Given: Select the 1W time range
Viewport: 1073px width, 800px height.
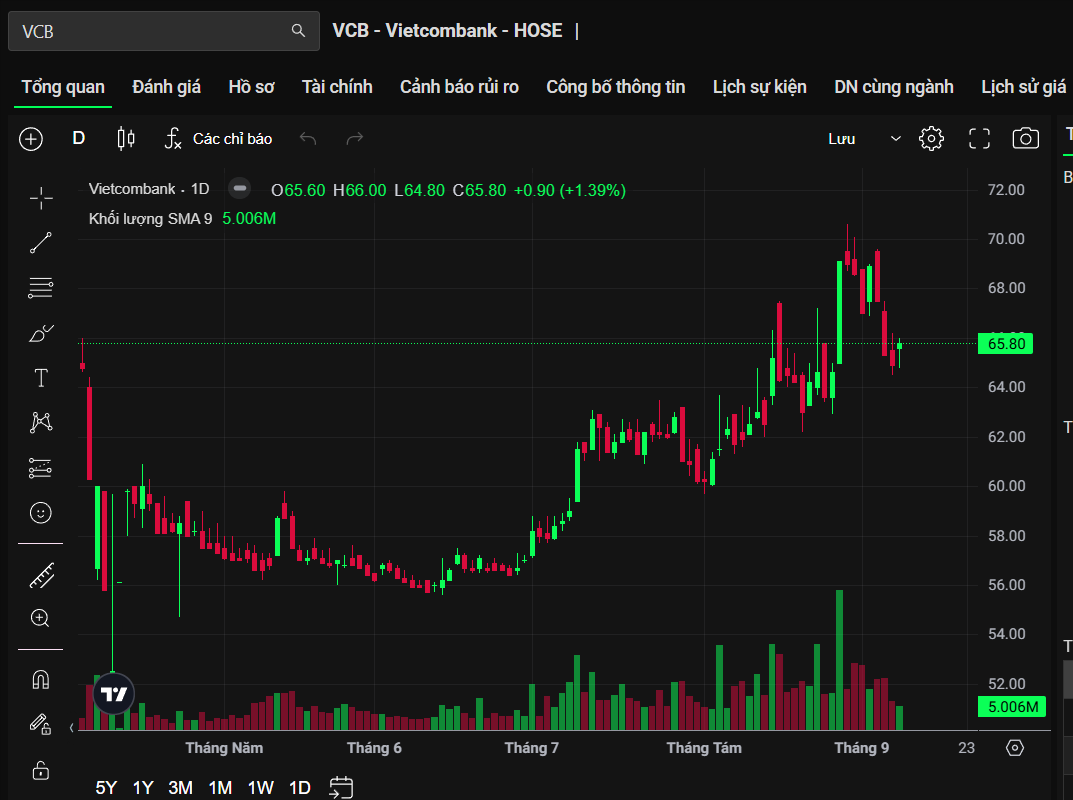Looking at the screenshot, I should coord(261,788).
